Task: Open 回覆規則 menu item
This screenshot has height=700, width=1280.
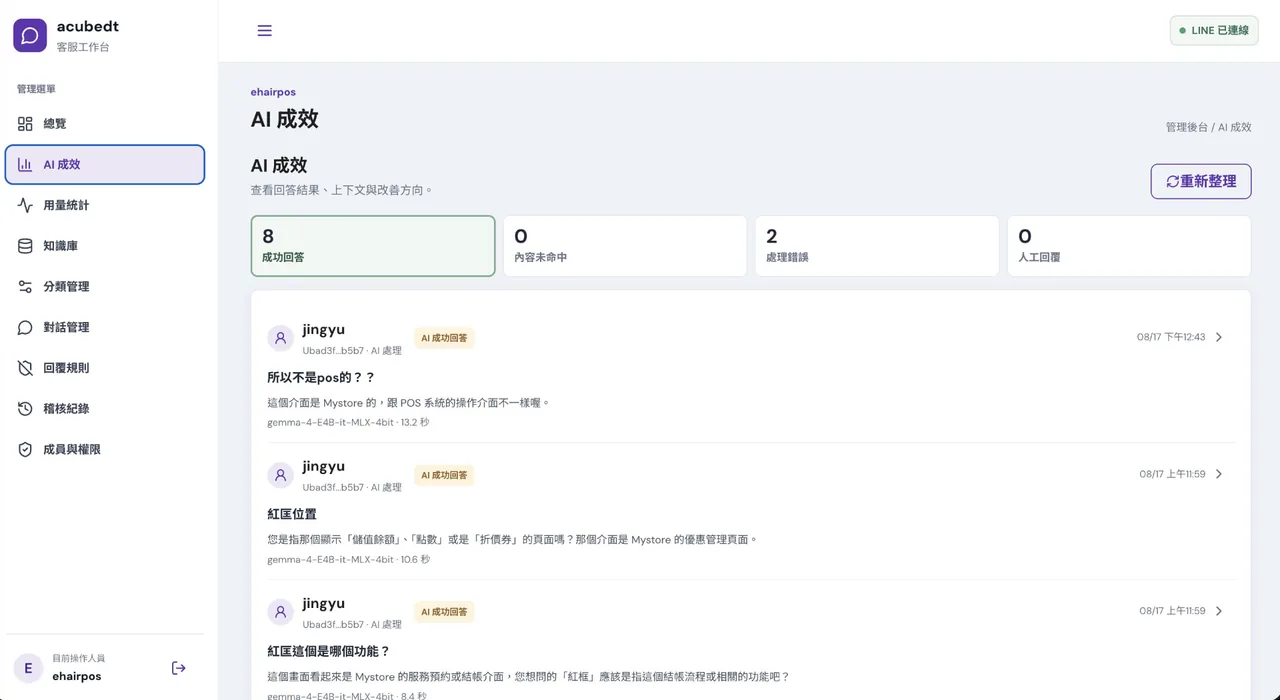Action: coord(105,368)
